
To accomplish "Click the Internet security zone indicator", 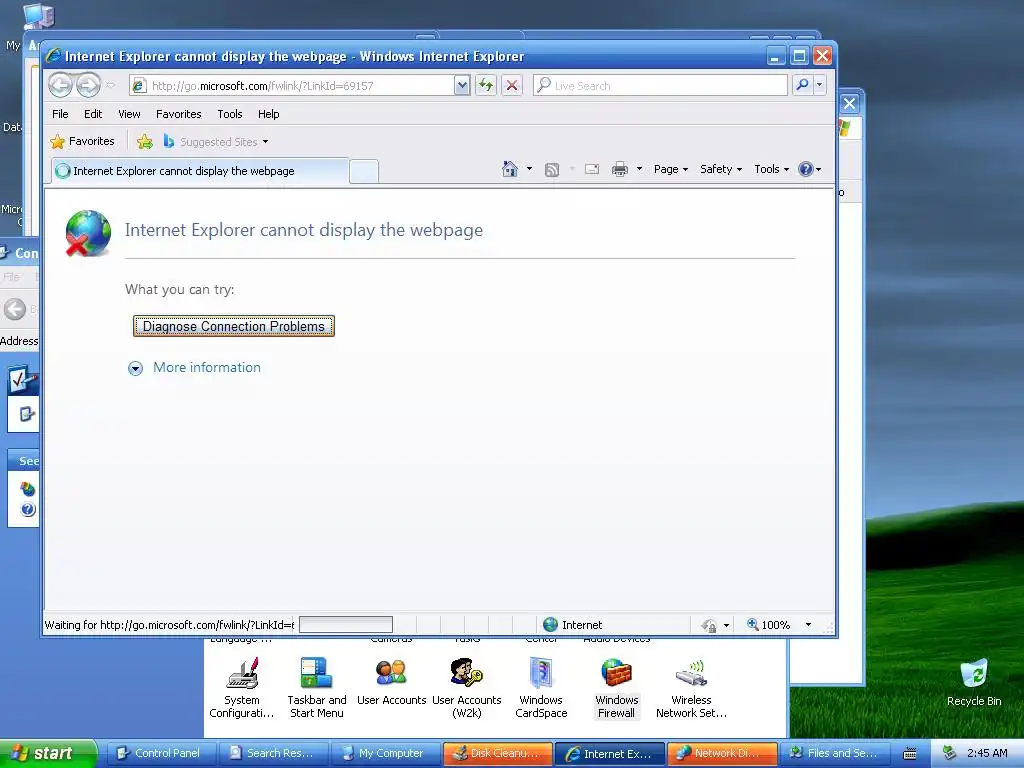I will point(573,625).
